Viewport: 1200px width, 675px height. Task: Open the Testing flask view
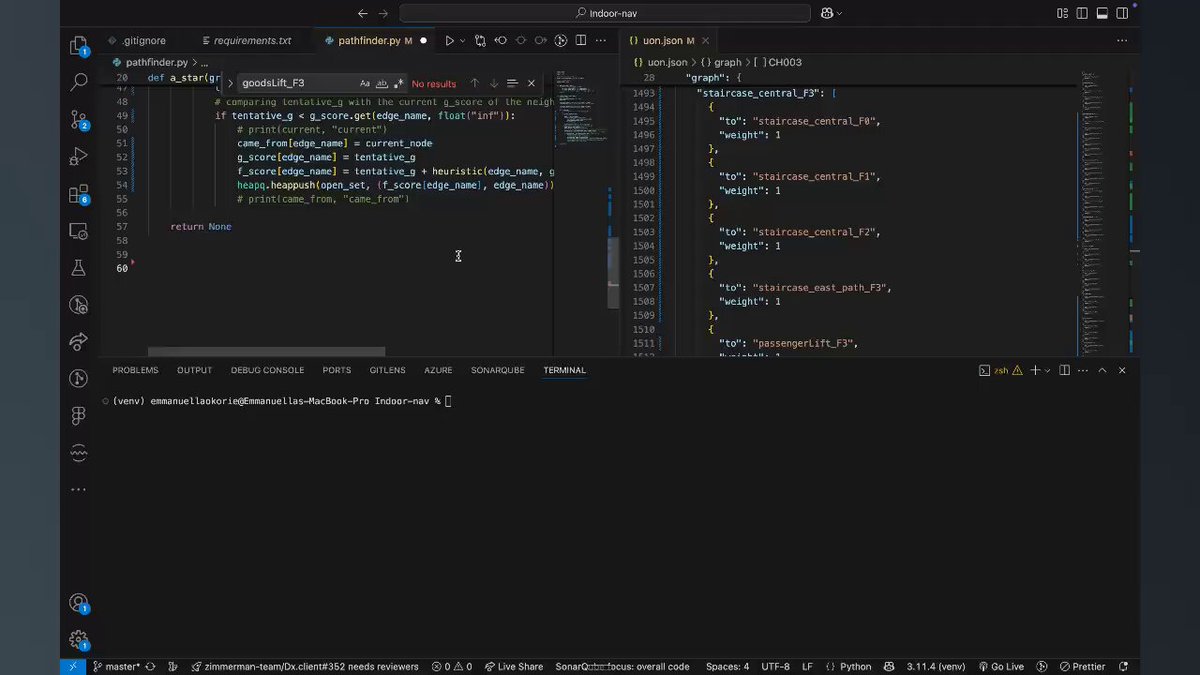pos(79,268)
